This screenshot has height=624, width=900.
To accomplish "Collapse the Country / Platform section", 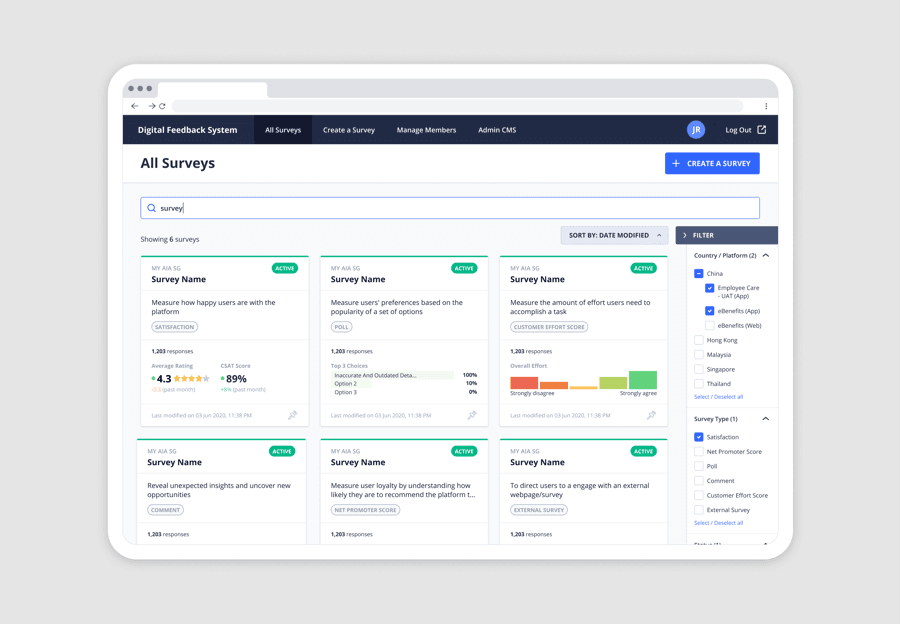I will 766,255.
